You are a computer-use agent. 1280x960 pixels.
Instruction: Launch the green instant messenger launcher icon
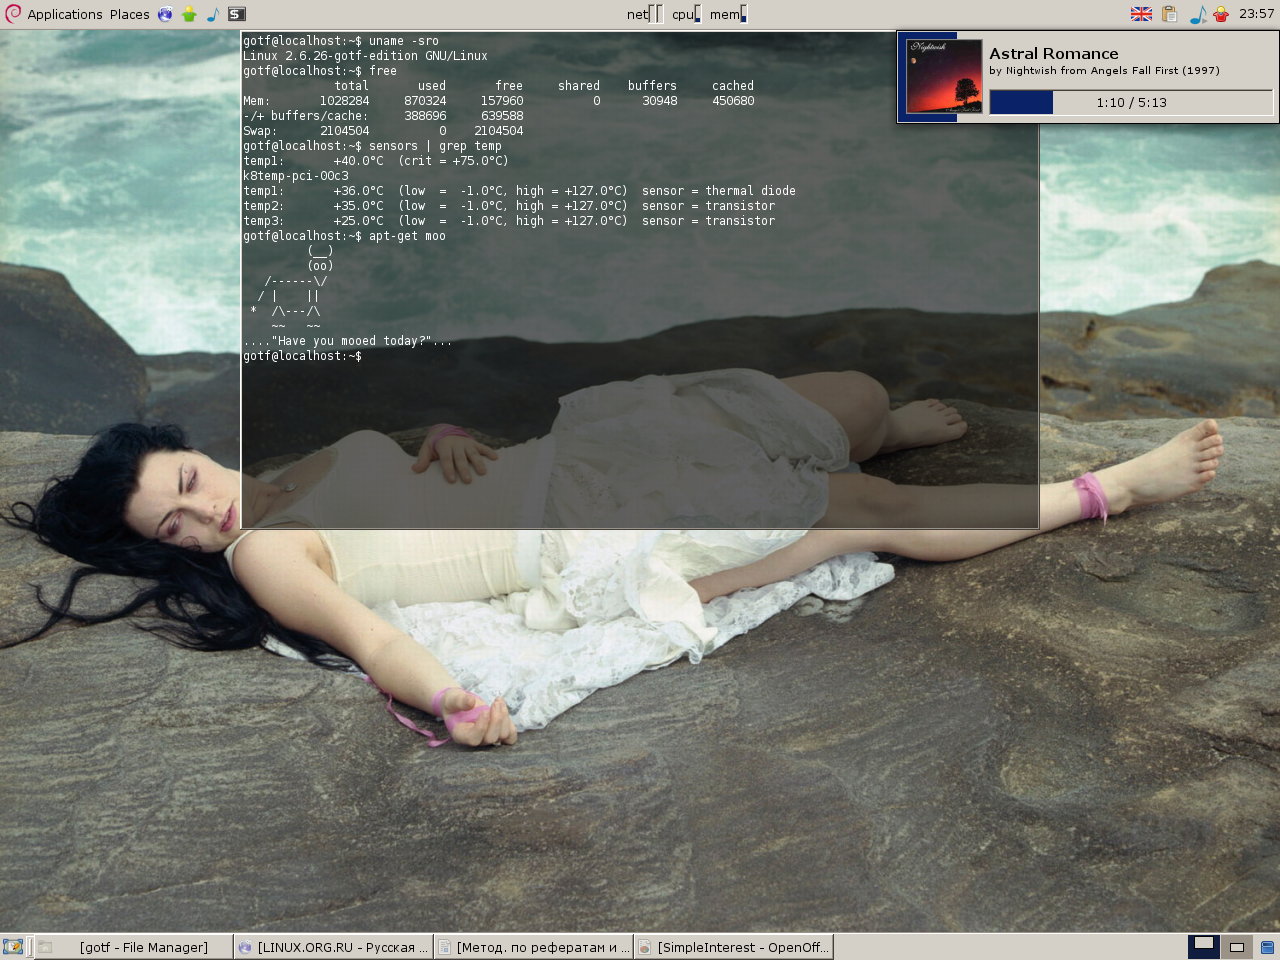pos(189,14)
